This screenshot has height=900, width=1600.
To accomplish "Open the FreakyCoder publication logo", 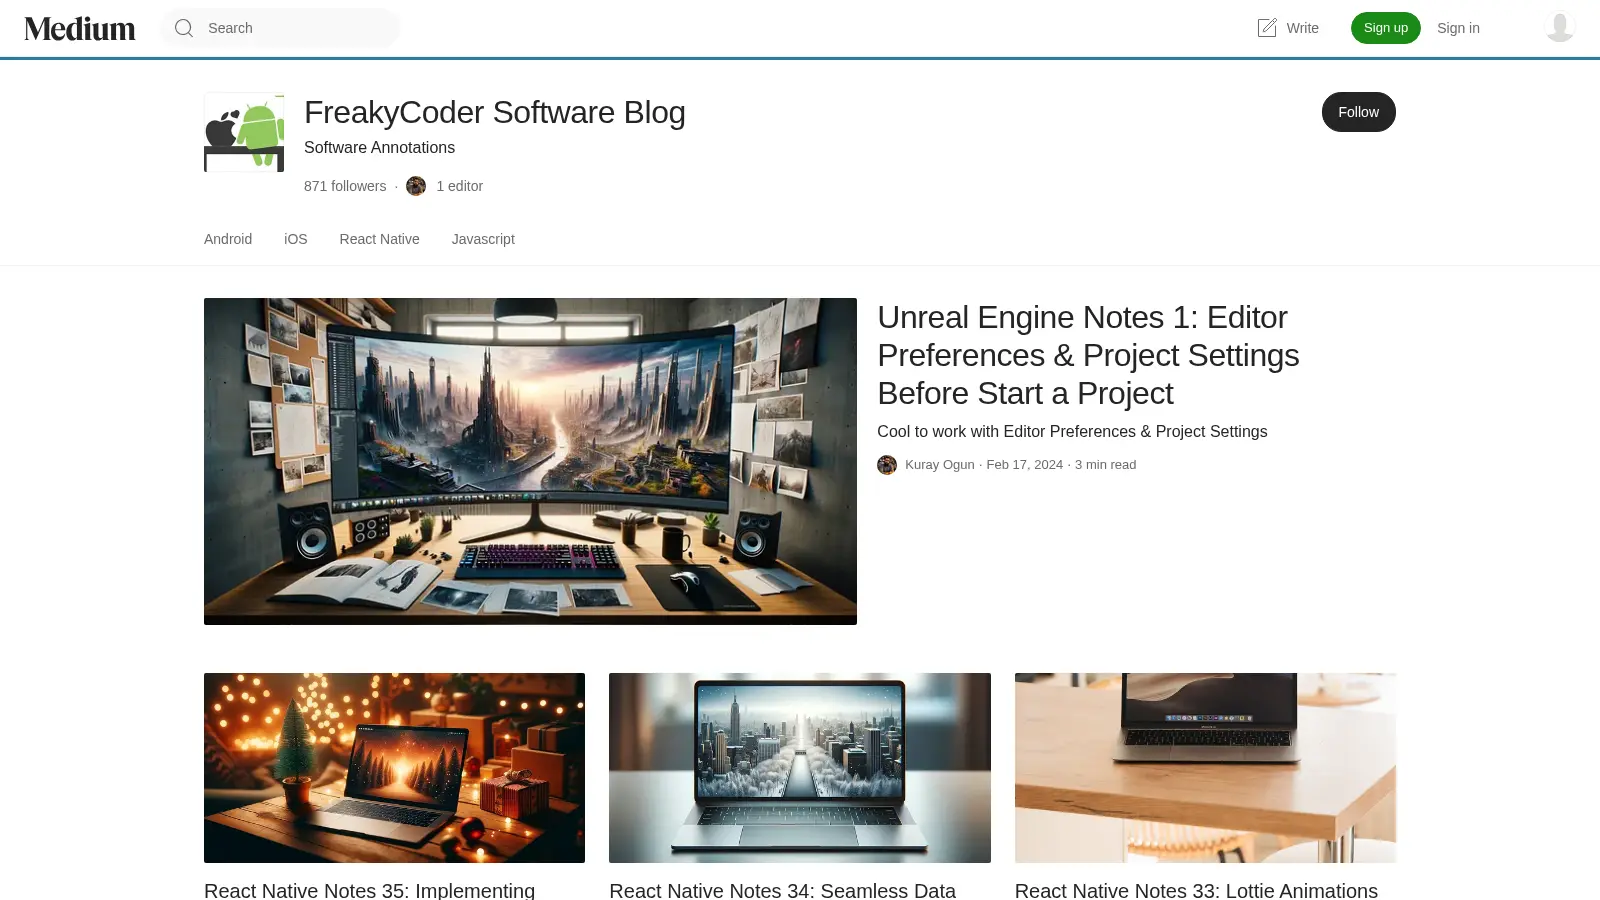I will (244, 132).
